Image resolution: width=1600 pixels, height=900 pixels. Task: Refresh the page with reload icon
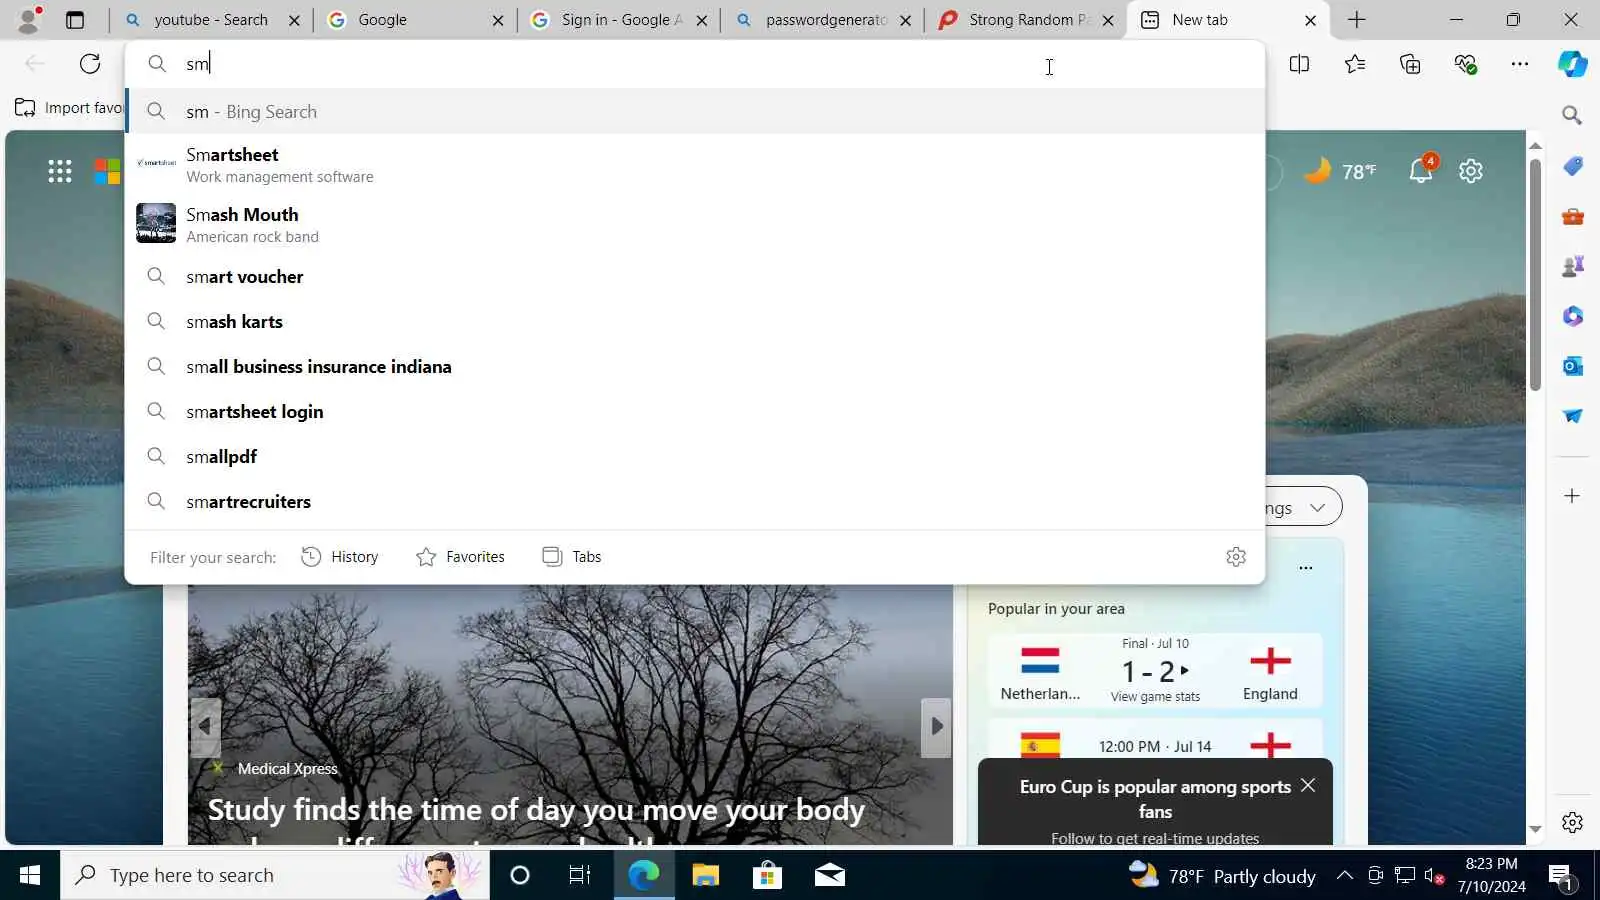point(90,64)
